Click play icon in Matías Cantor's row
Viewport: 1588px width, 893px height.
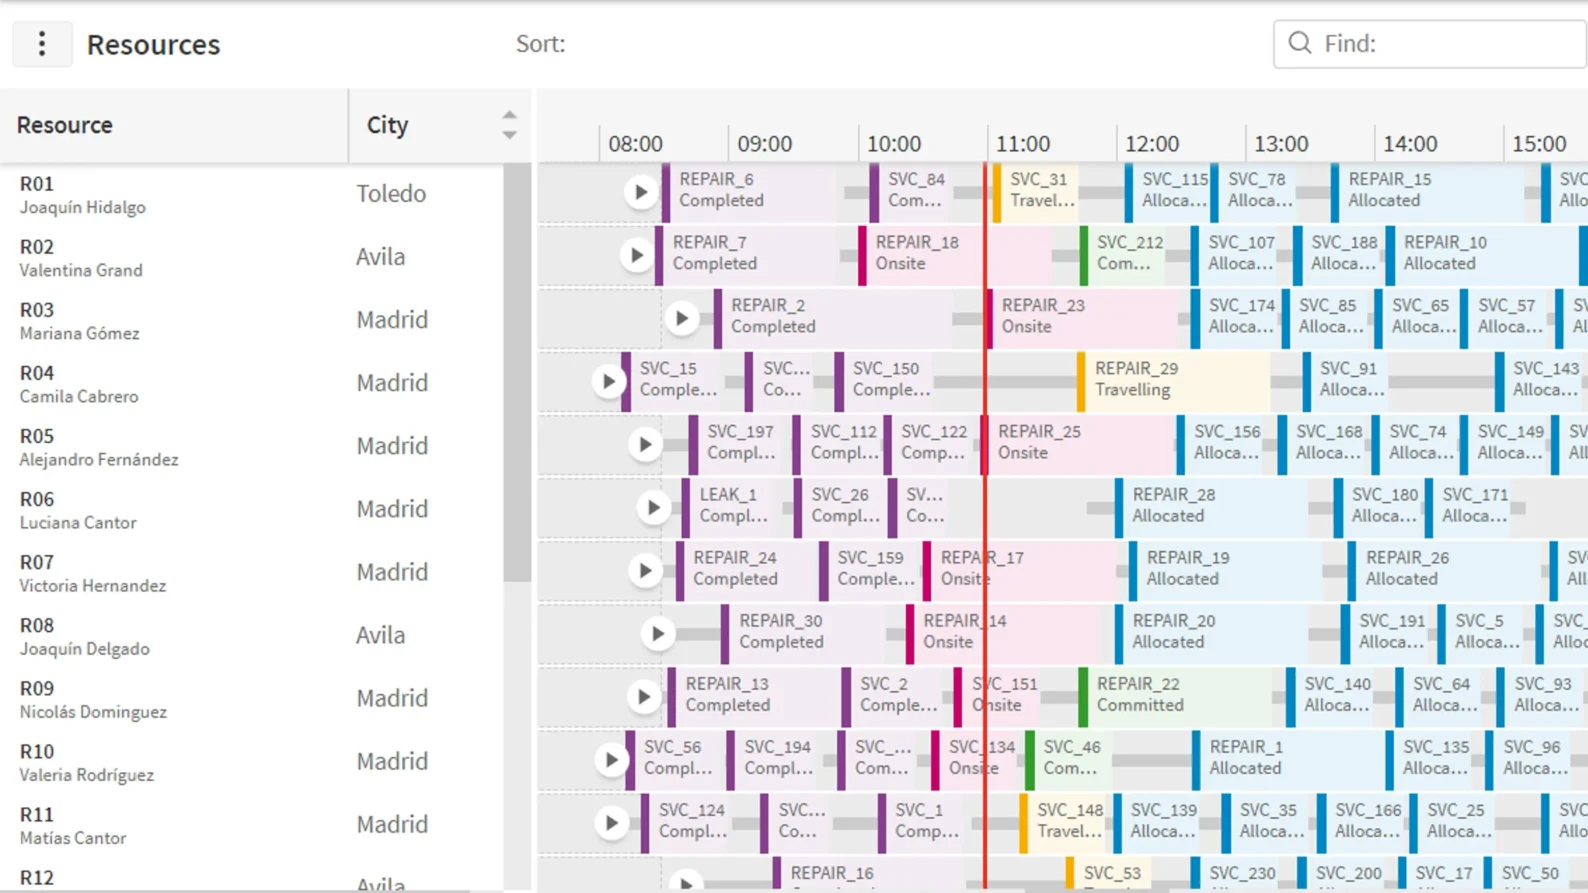tap(611, 823)
